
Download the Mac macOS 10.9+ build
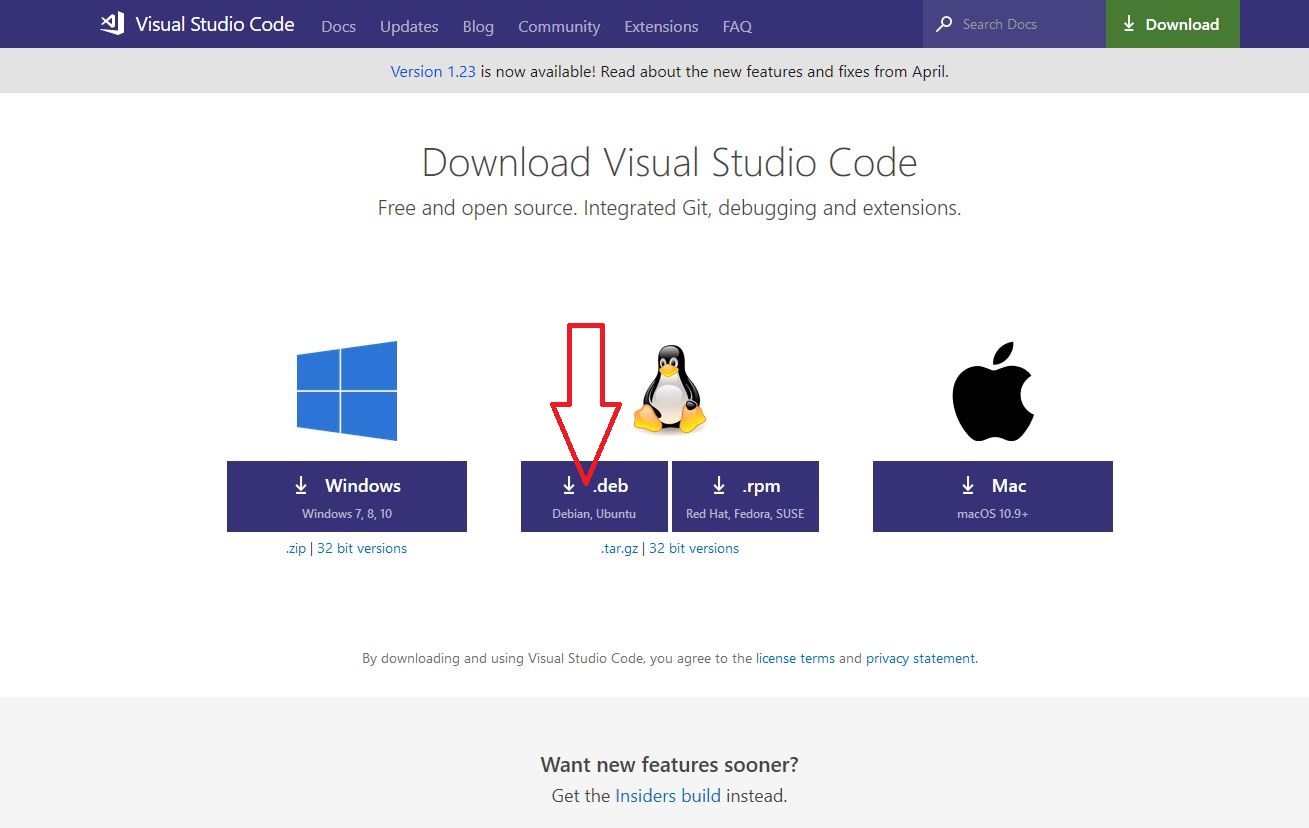click(993, 496)
